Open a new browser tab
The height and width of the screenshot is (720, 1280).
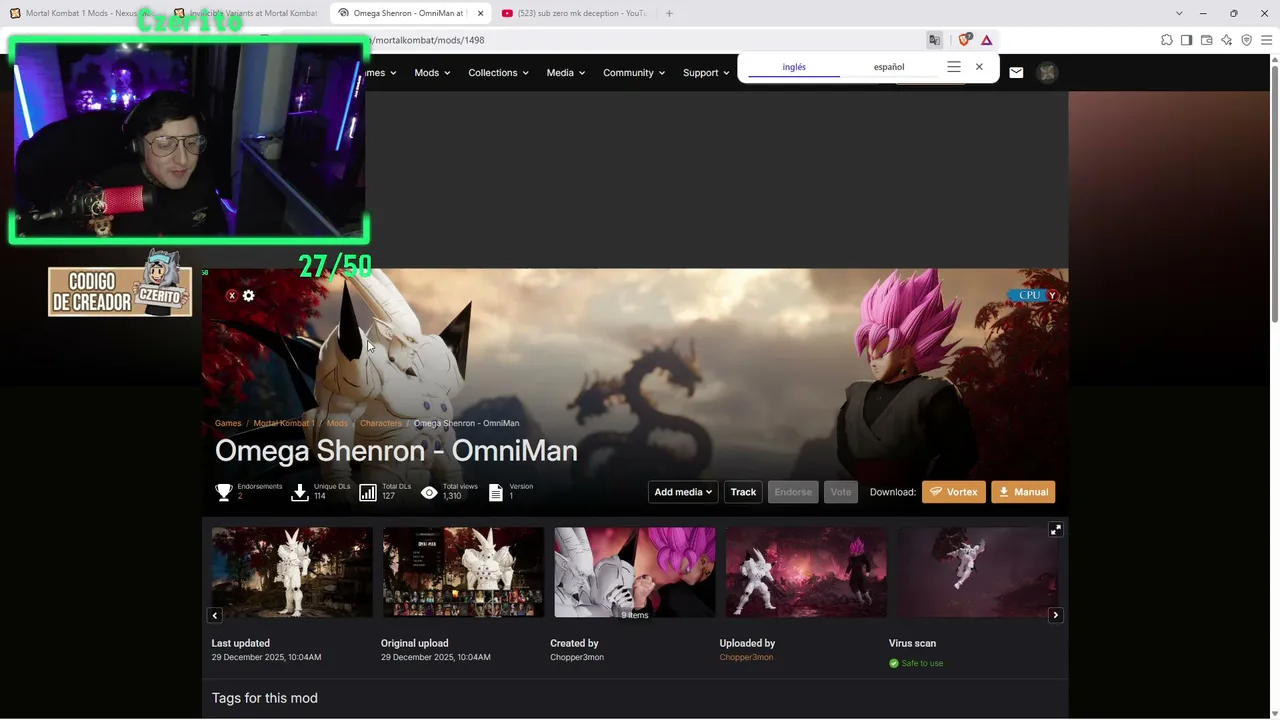669,13
